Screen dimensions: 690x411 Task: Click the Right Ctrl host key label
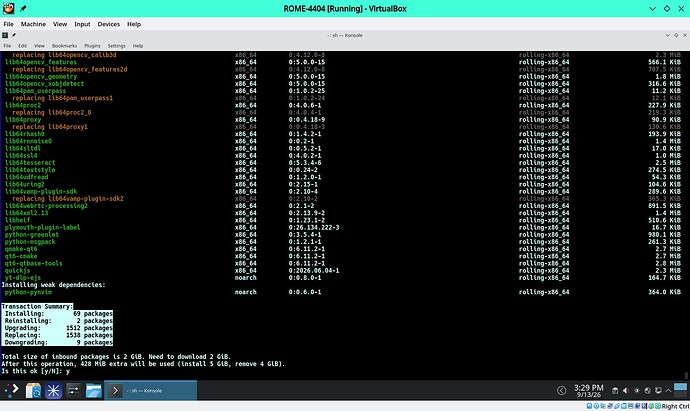(675, 406)
